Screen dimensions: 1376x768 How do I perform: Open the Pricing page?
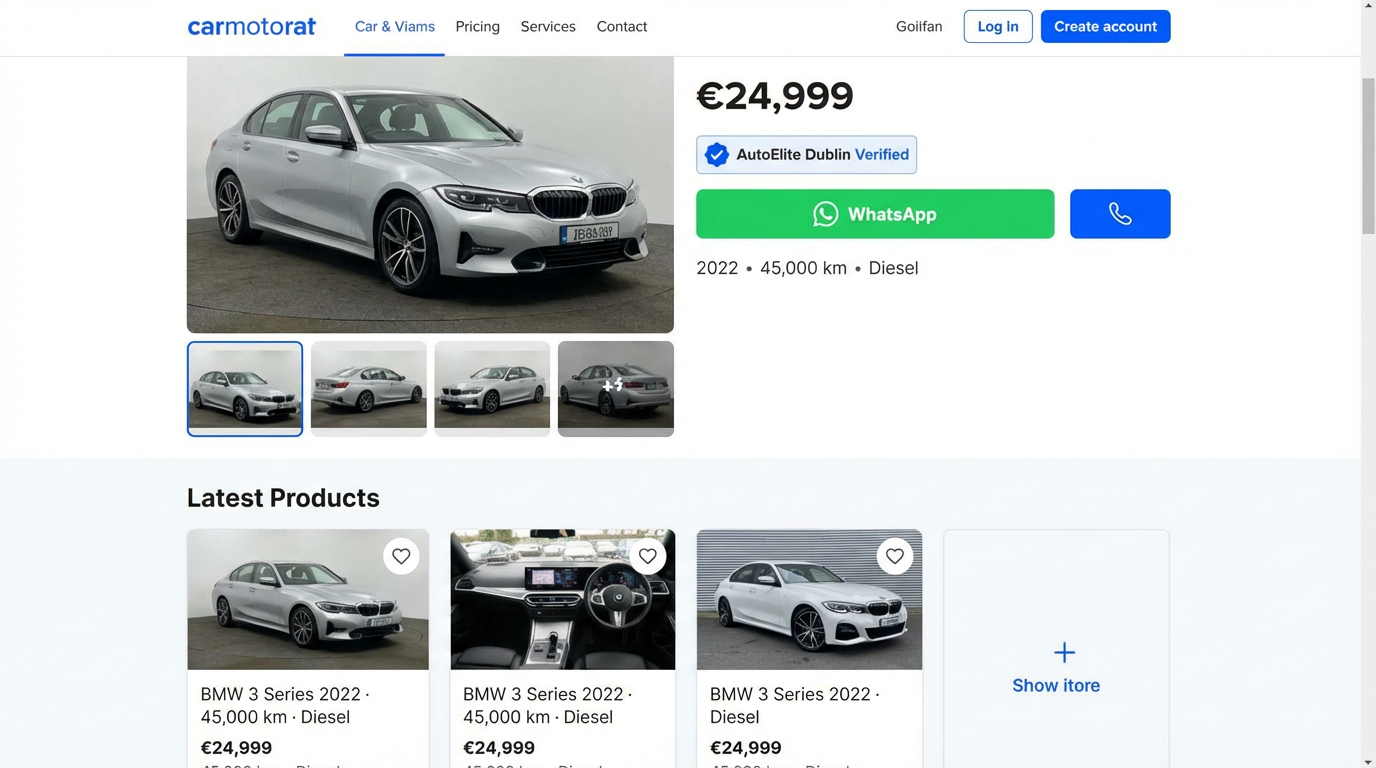pyautogui.click(x=477, y=26)
